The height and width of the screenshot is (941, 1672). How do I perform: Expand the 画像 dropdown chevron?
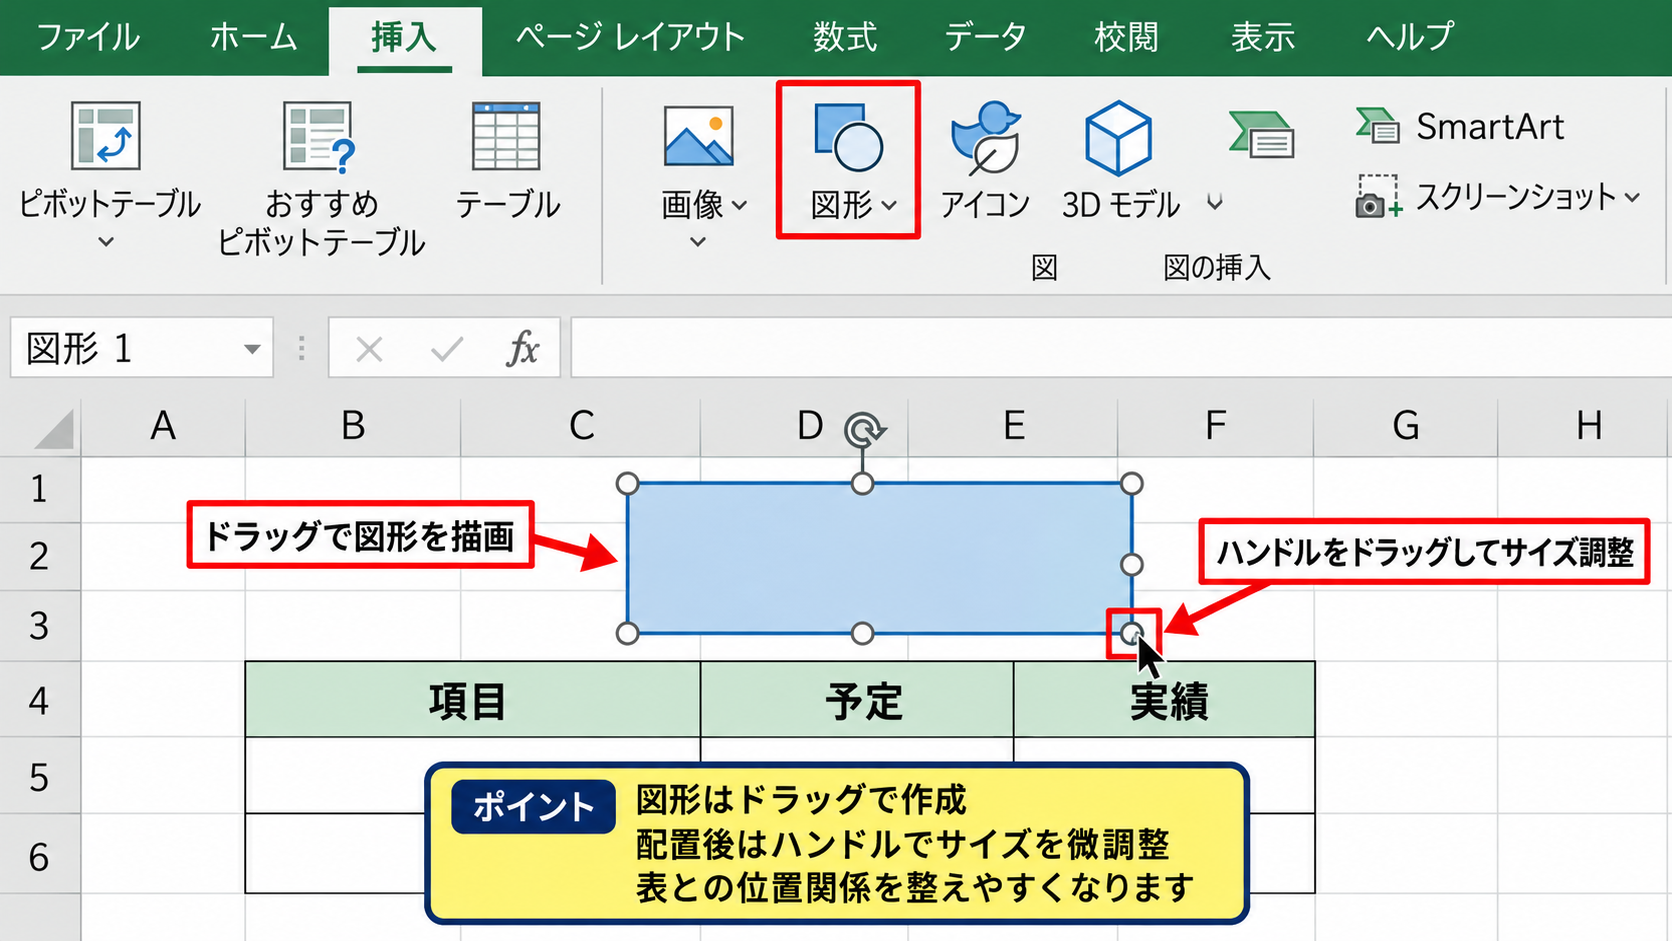pos(698,242)
